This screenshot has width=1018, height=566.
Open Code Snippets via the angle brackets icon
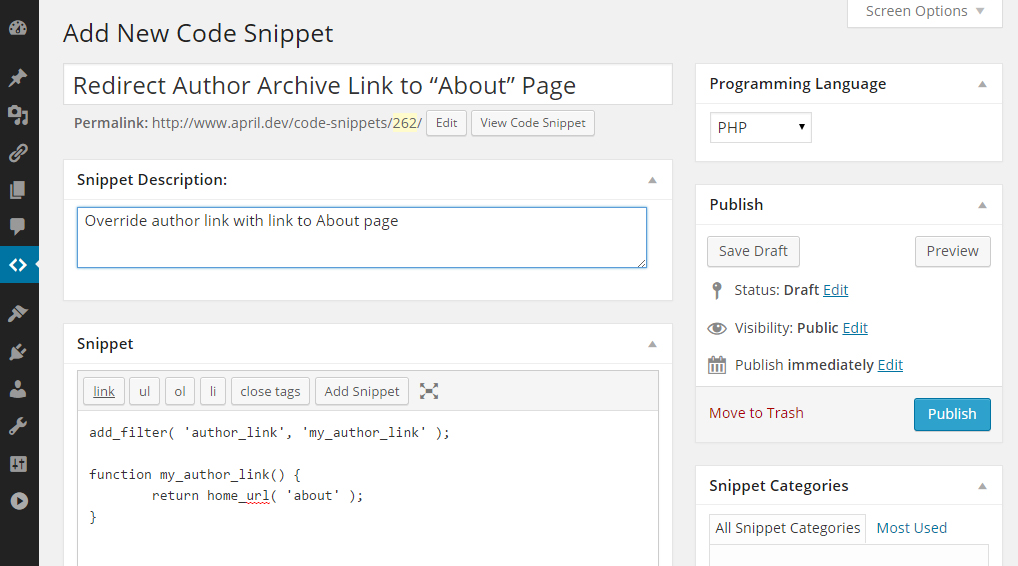[18, 265]
